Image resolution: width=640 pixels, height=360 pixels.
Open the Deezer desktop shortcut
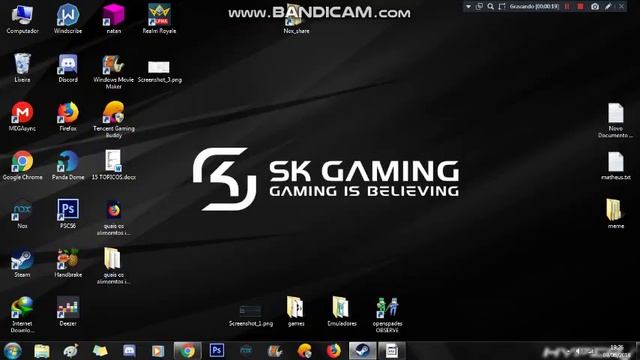pyautogui.click(x=68, y=311)
